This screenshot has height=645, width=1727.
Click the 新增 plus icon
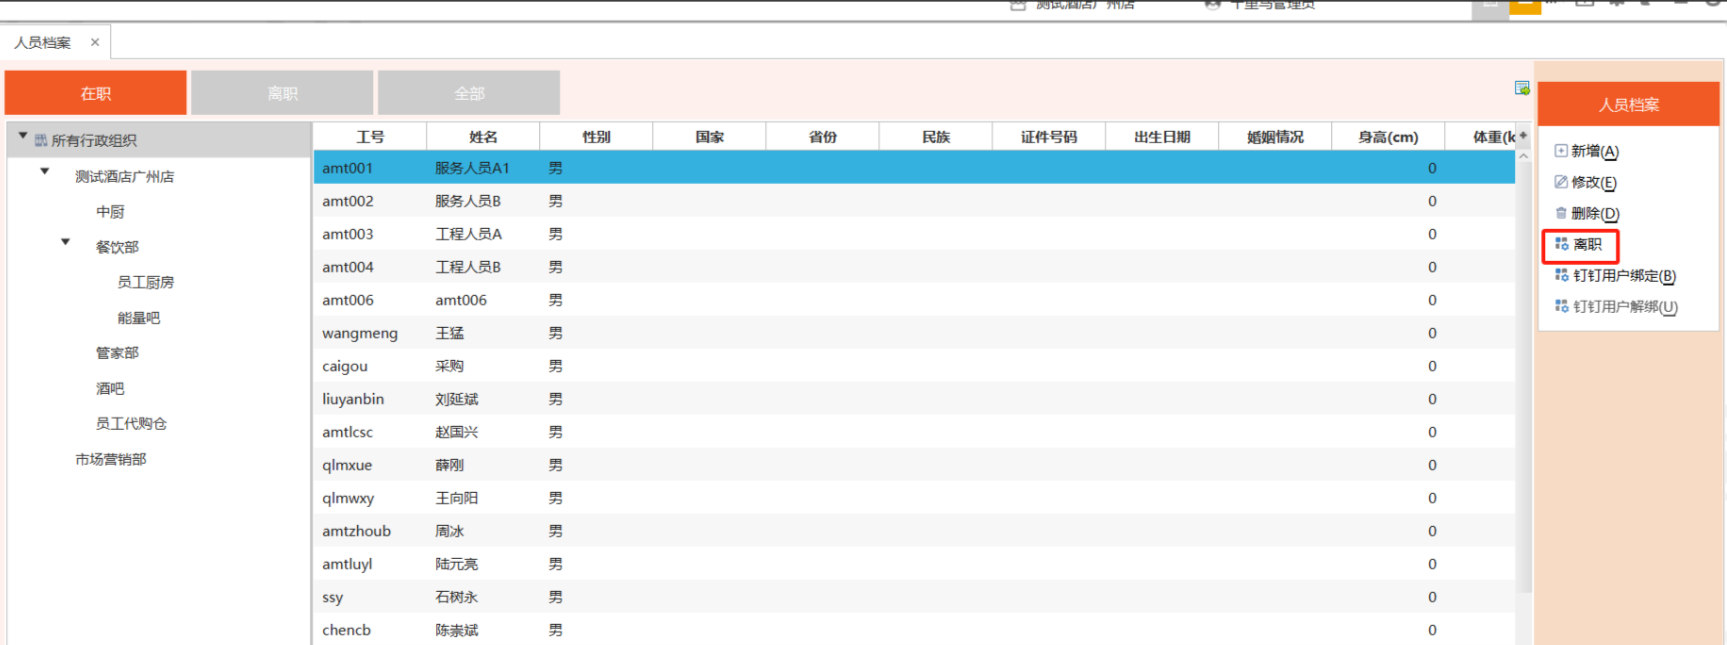coord(1560,151)
